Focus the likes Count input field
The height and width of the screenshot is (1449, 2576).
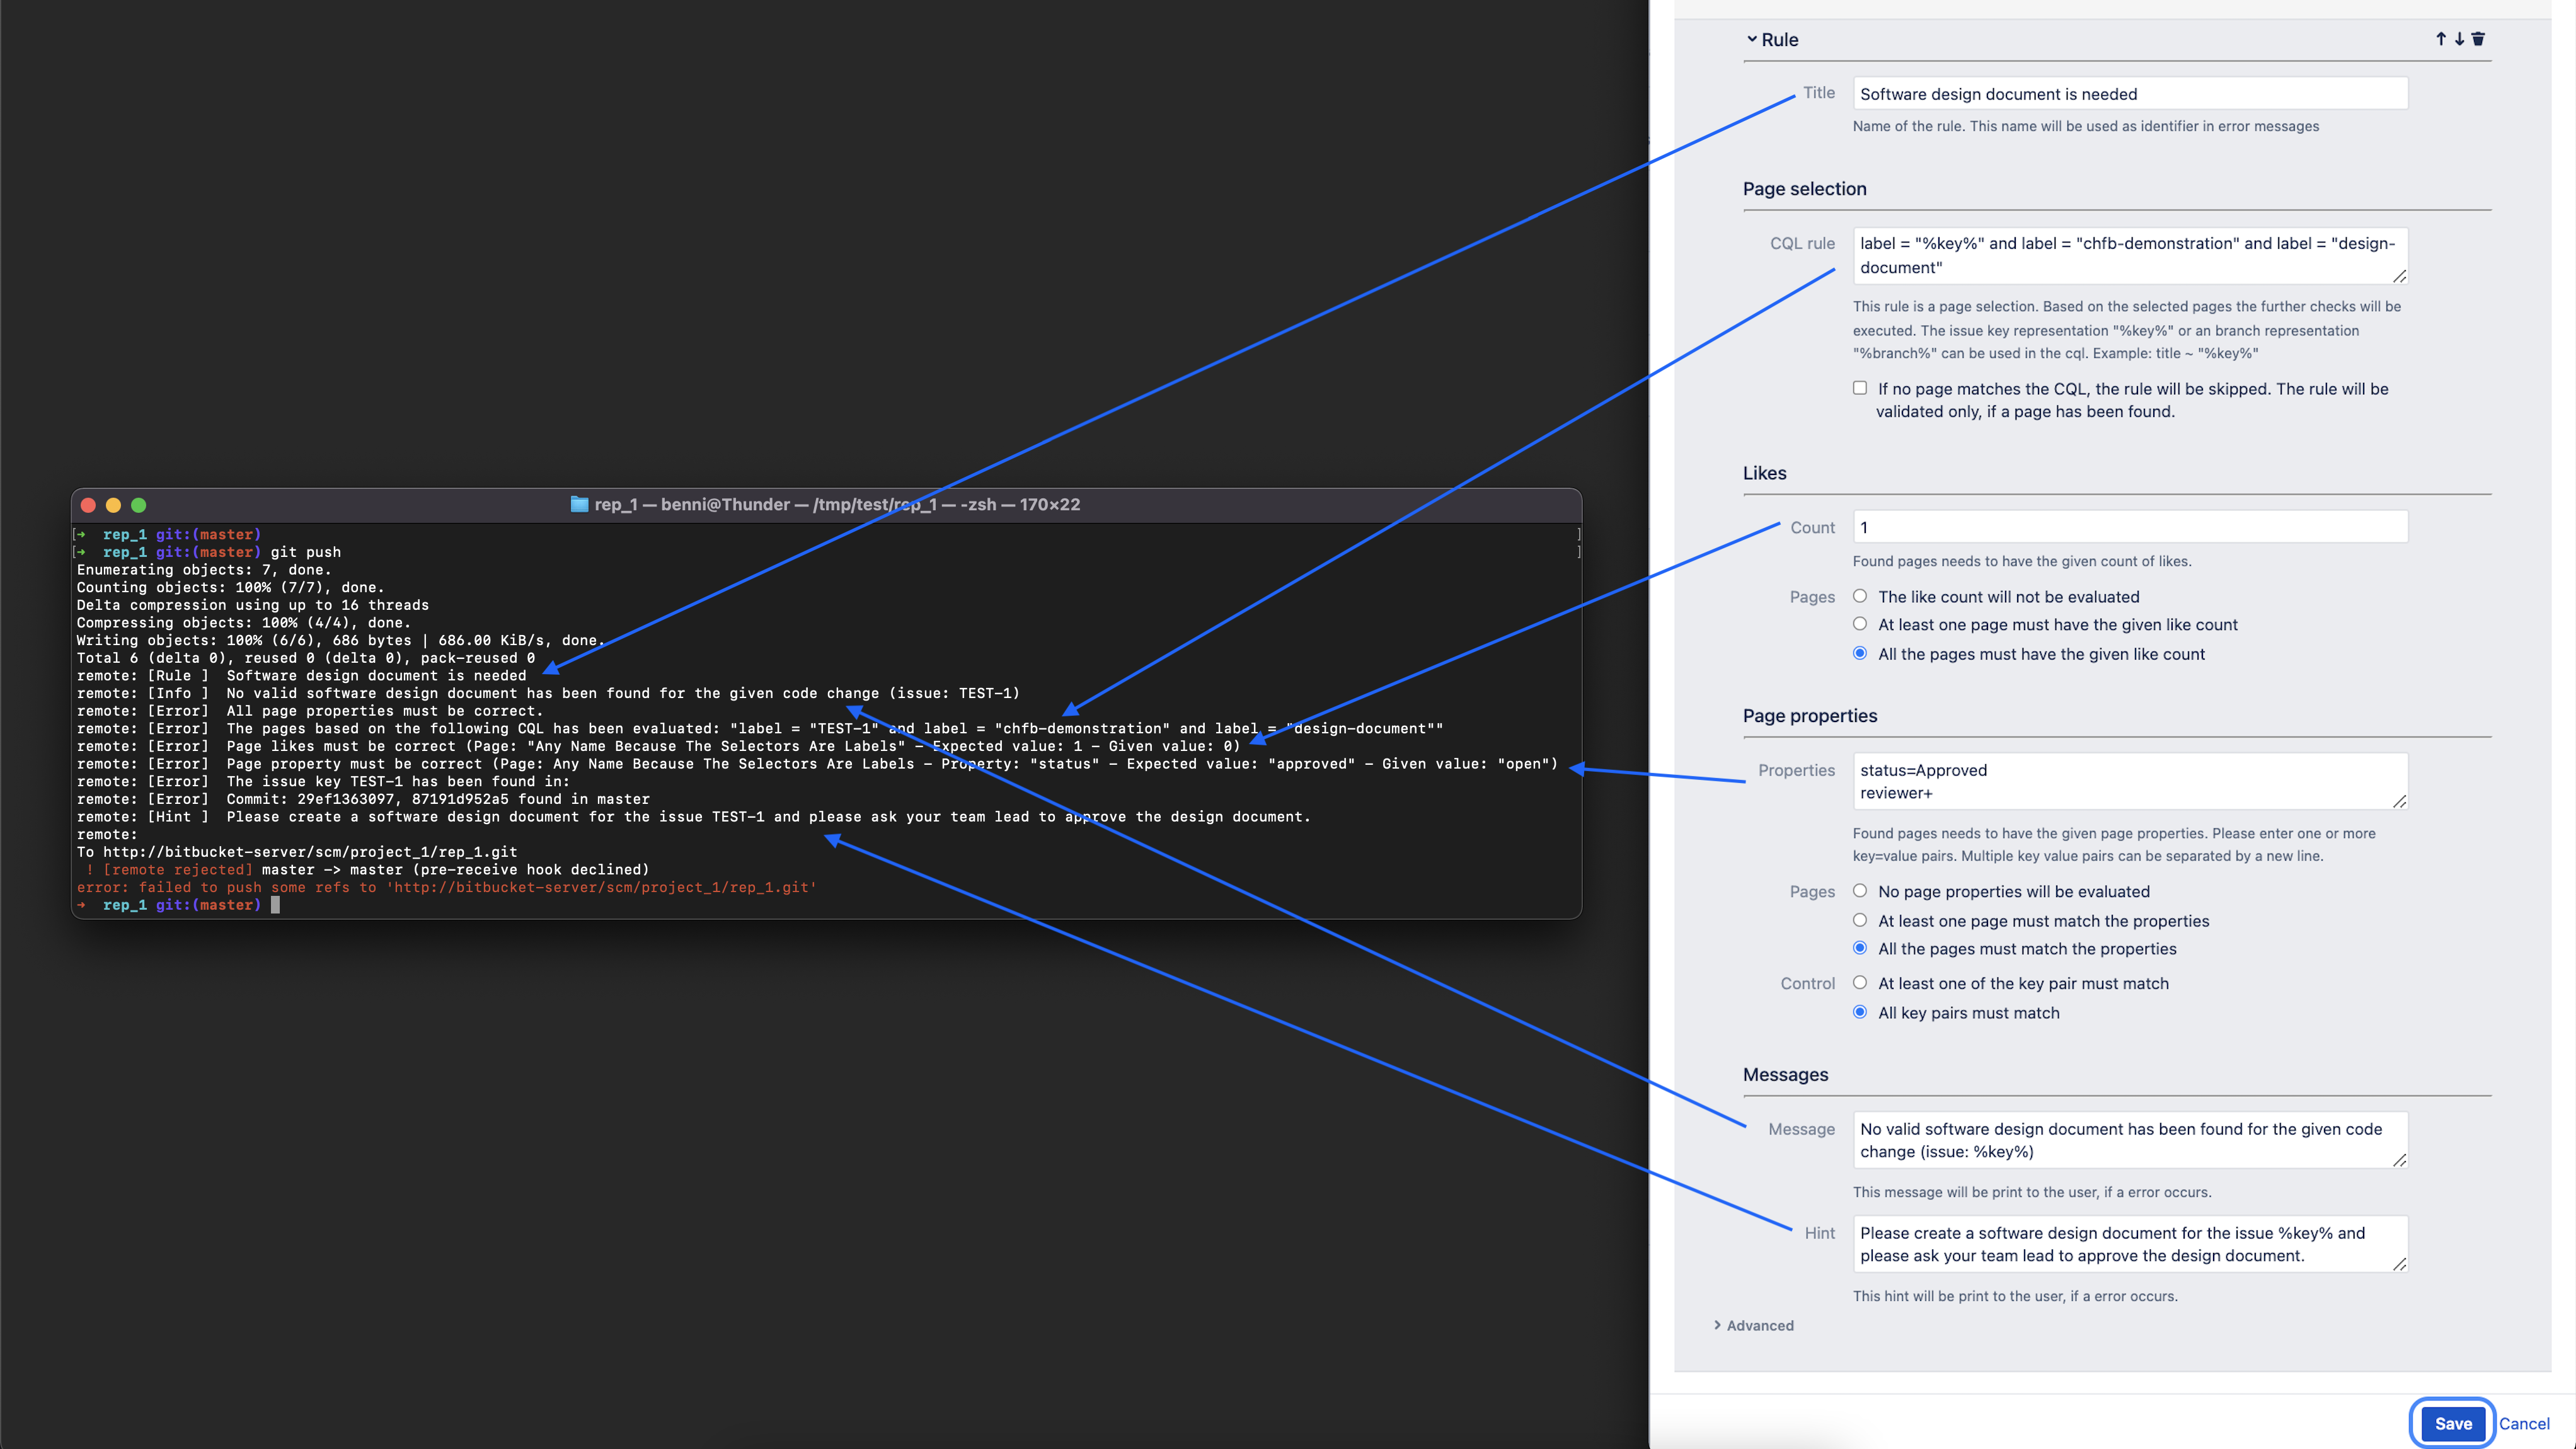point(2129,527)
